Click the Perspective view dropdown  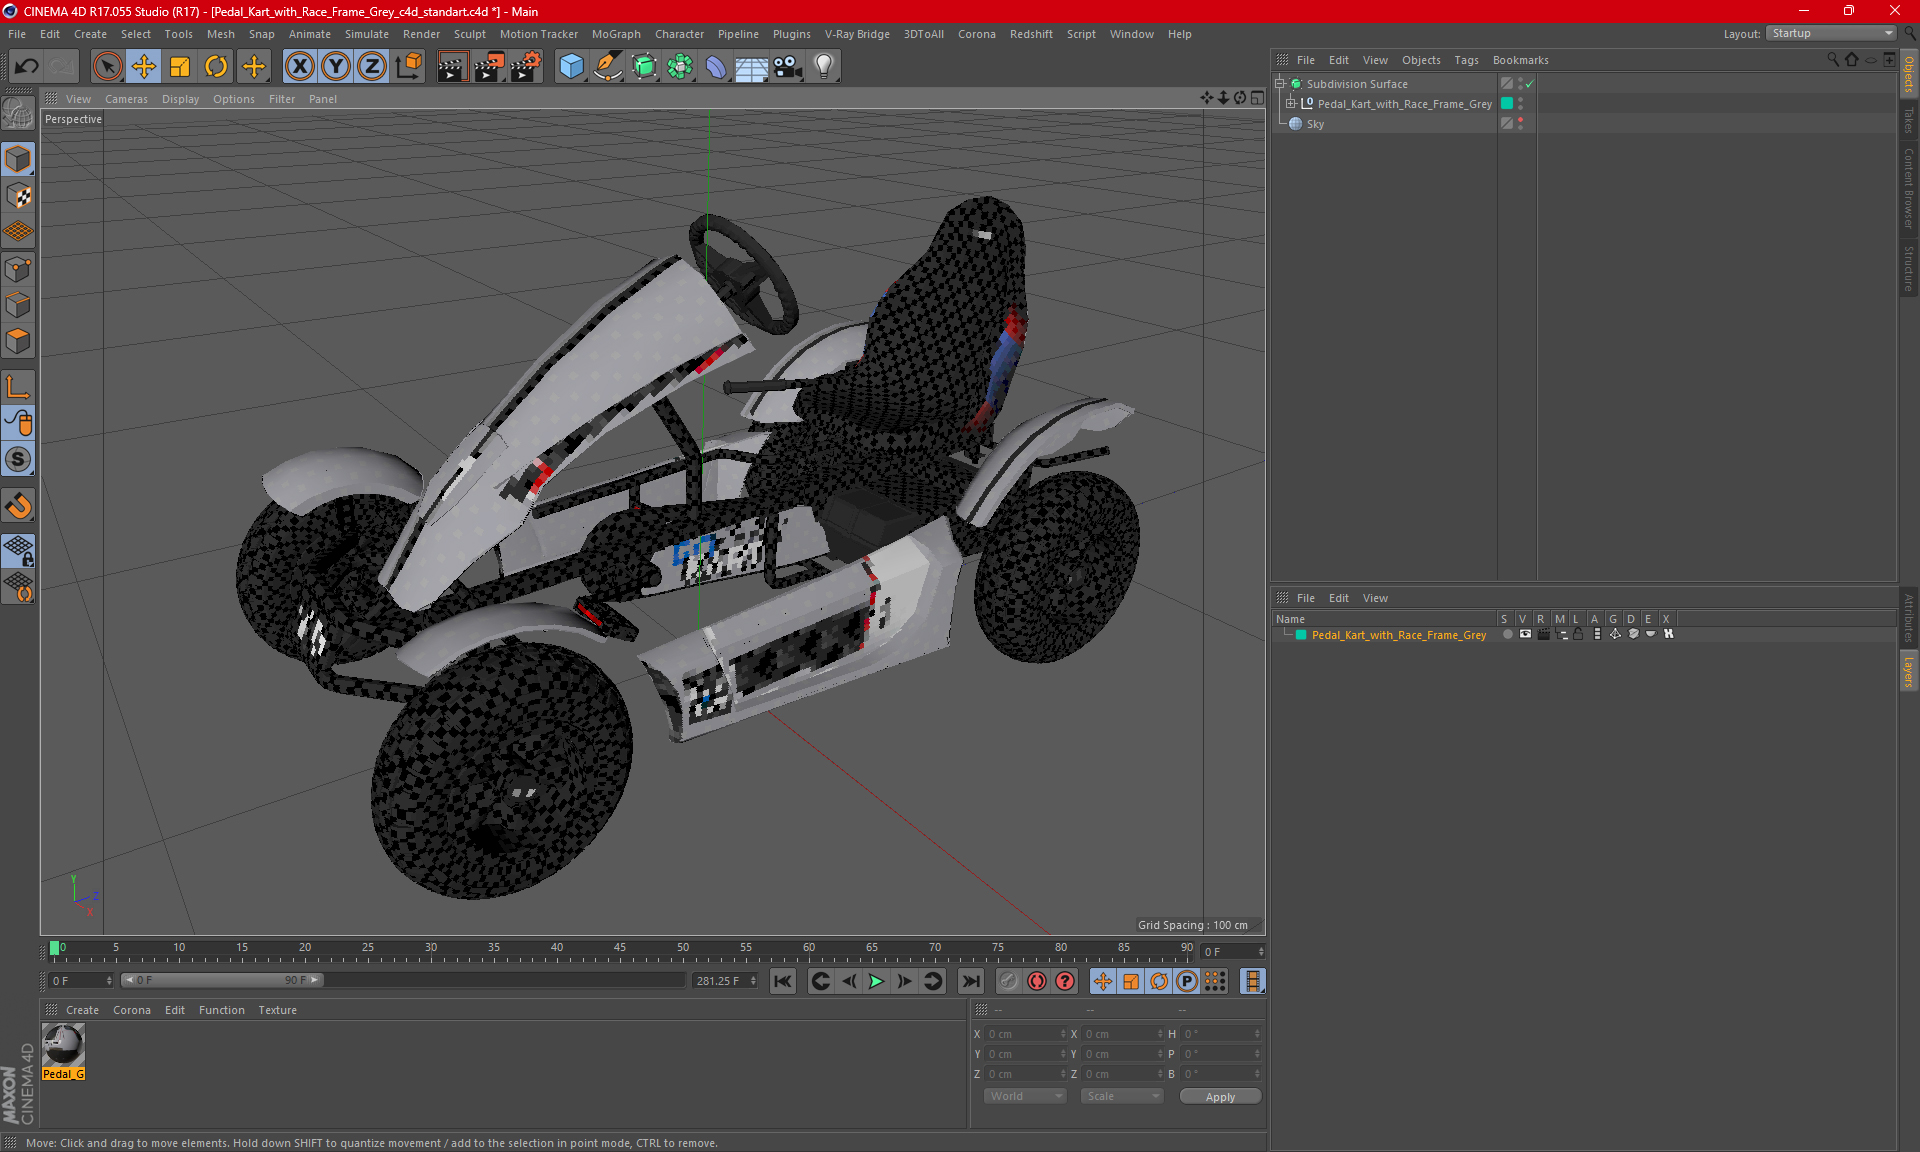75,119
